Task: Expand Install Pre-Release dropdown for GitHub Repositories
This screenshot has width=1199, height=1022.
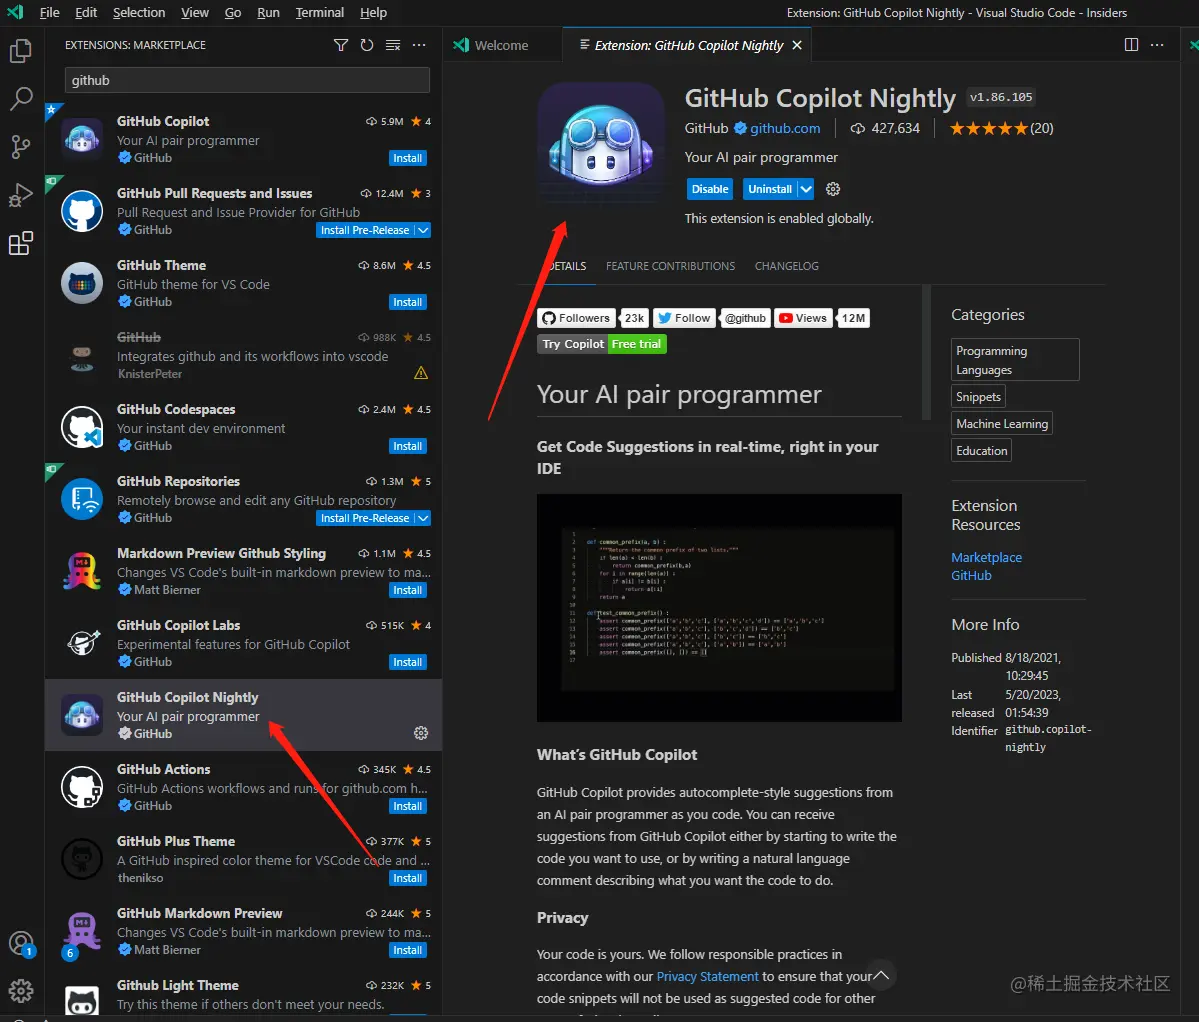Action: pos(423,518)
